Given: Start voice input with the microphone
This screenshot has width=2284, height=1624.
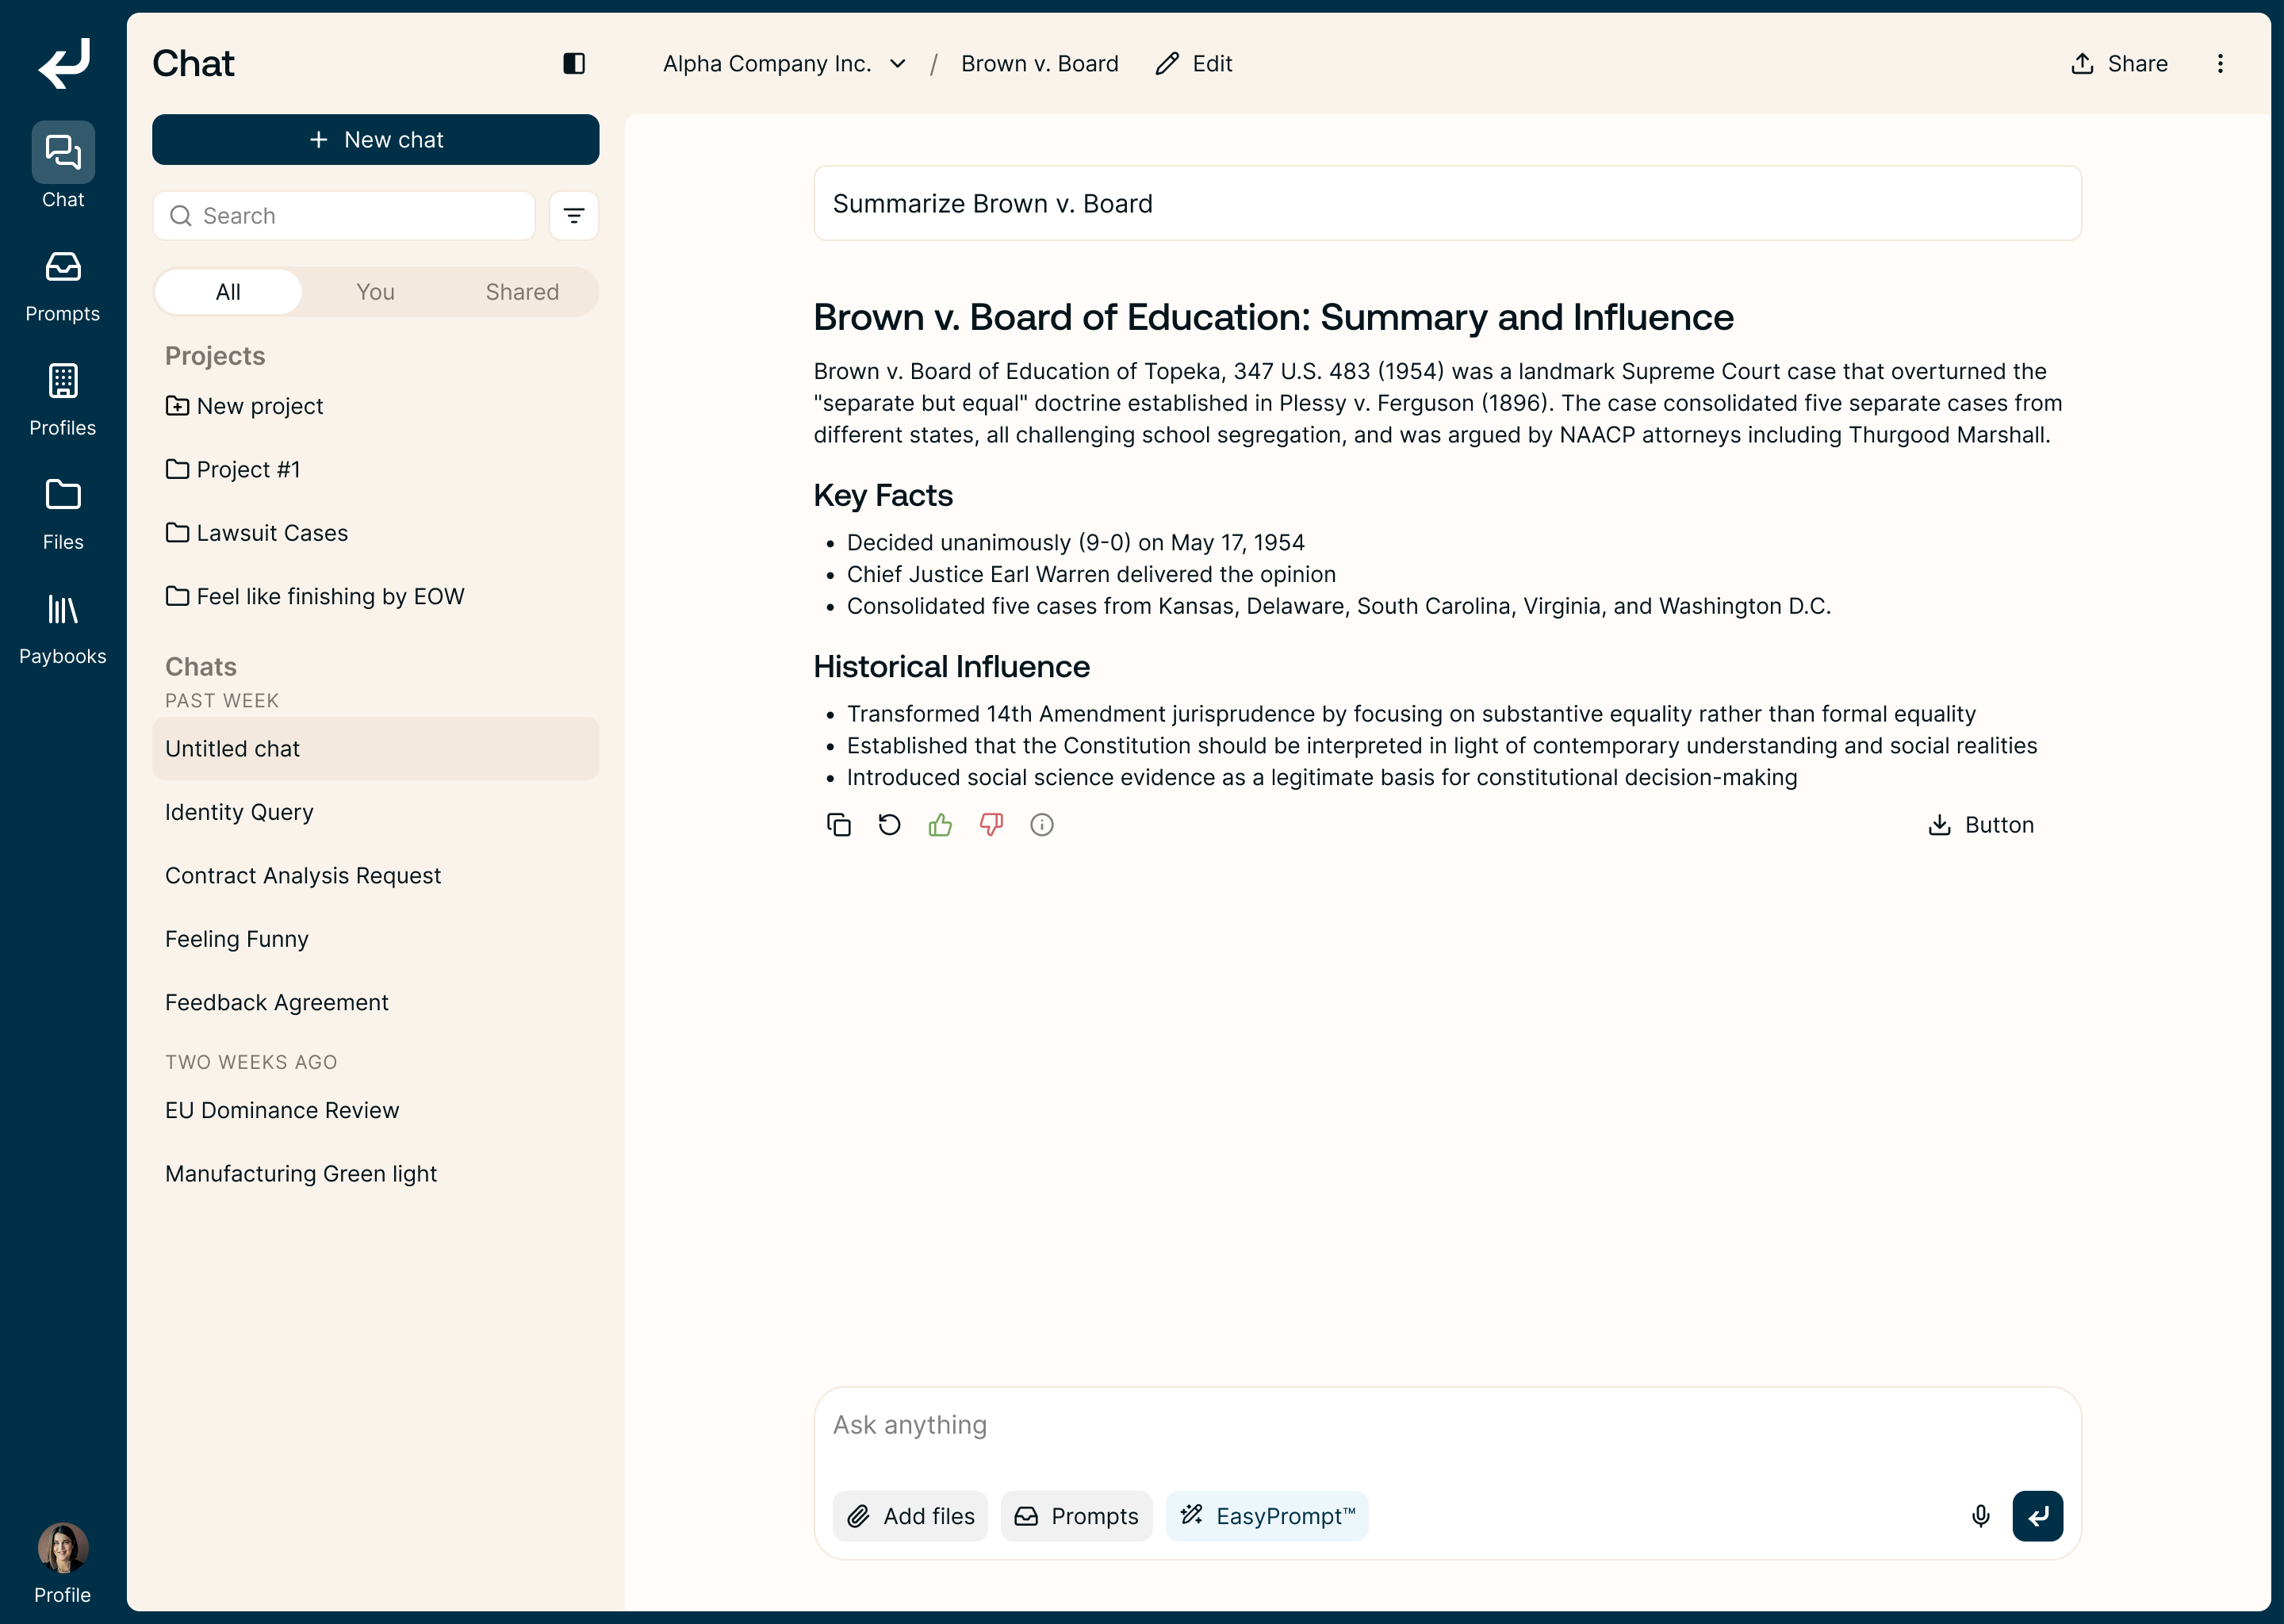Looking at the screenshot, I should 1980,1516.
